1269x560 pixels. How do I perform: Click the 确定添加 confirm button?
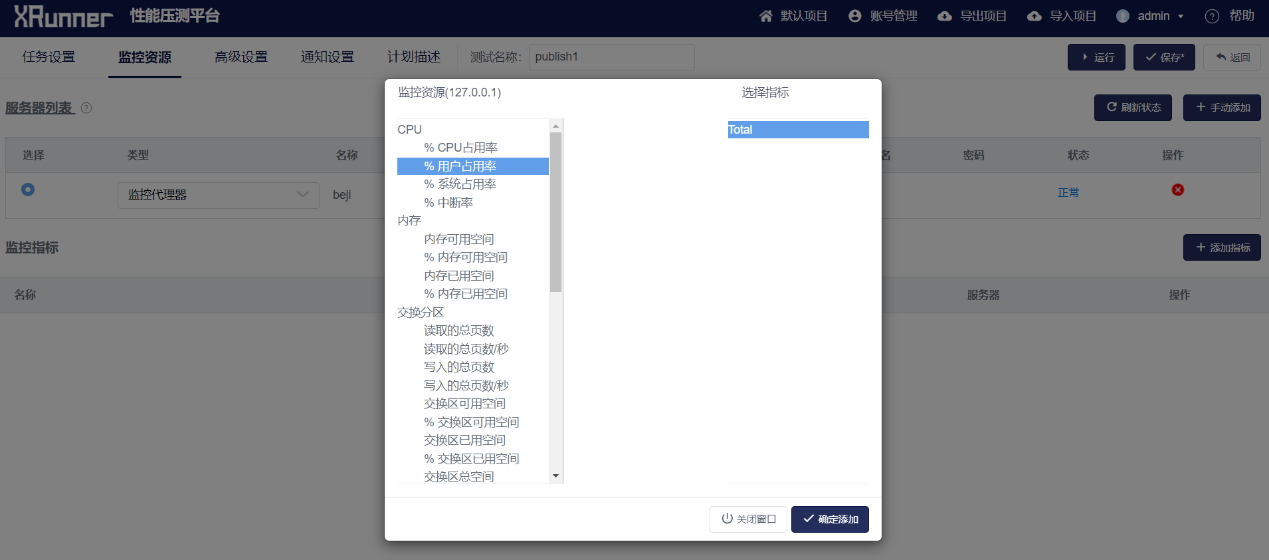click(x=829, y=520)
